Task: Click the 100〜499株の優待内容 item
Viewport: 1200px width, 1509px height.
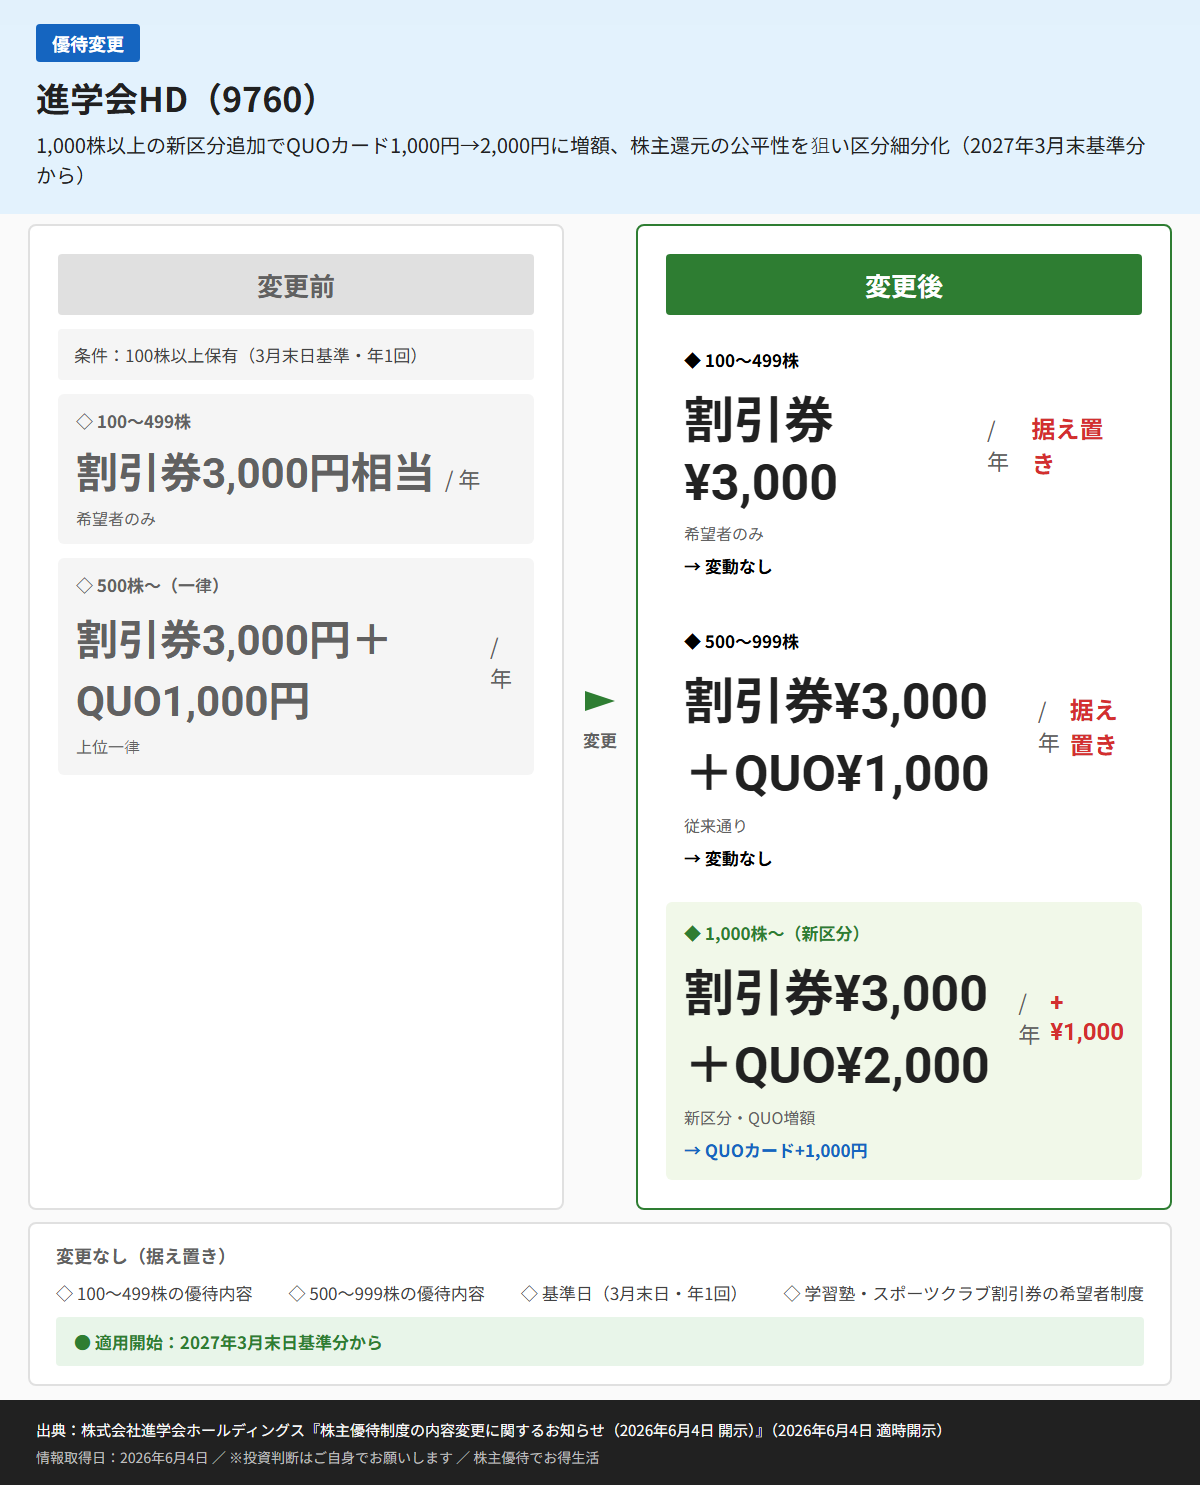Action: [154, 1294]
